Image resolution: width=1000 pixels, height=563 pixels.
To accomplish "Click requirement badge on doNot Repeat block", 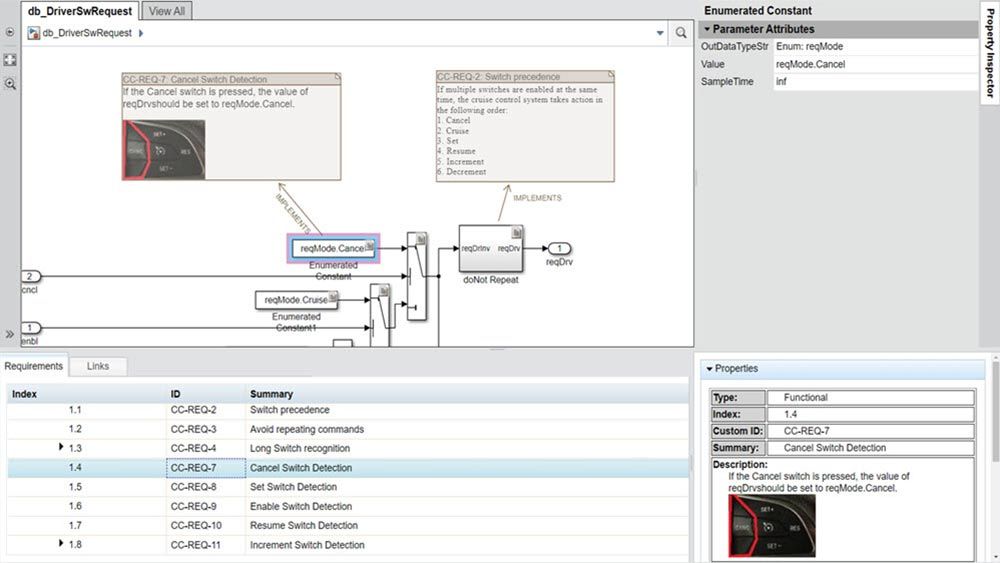I will [517, 233].
